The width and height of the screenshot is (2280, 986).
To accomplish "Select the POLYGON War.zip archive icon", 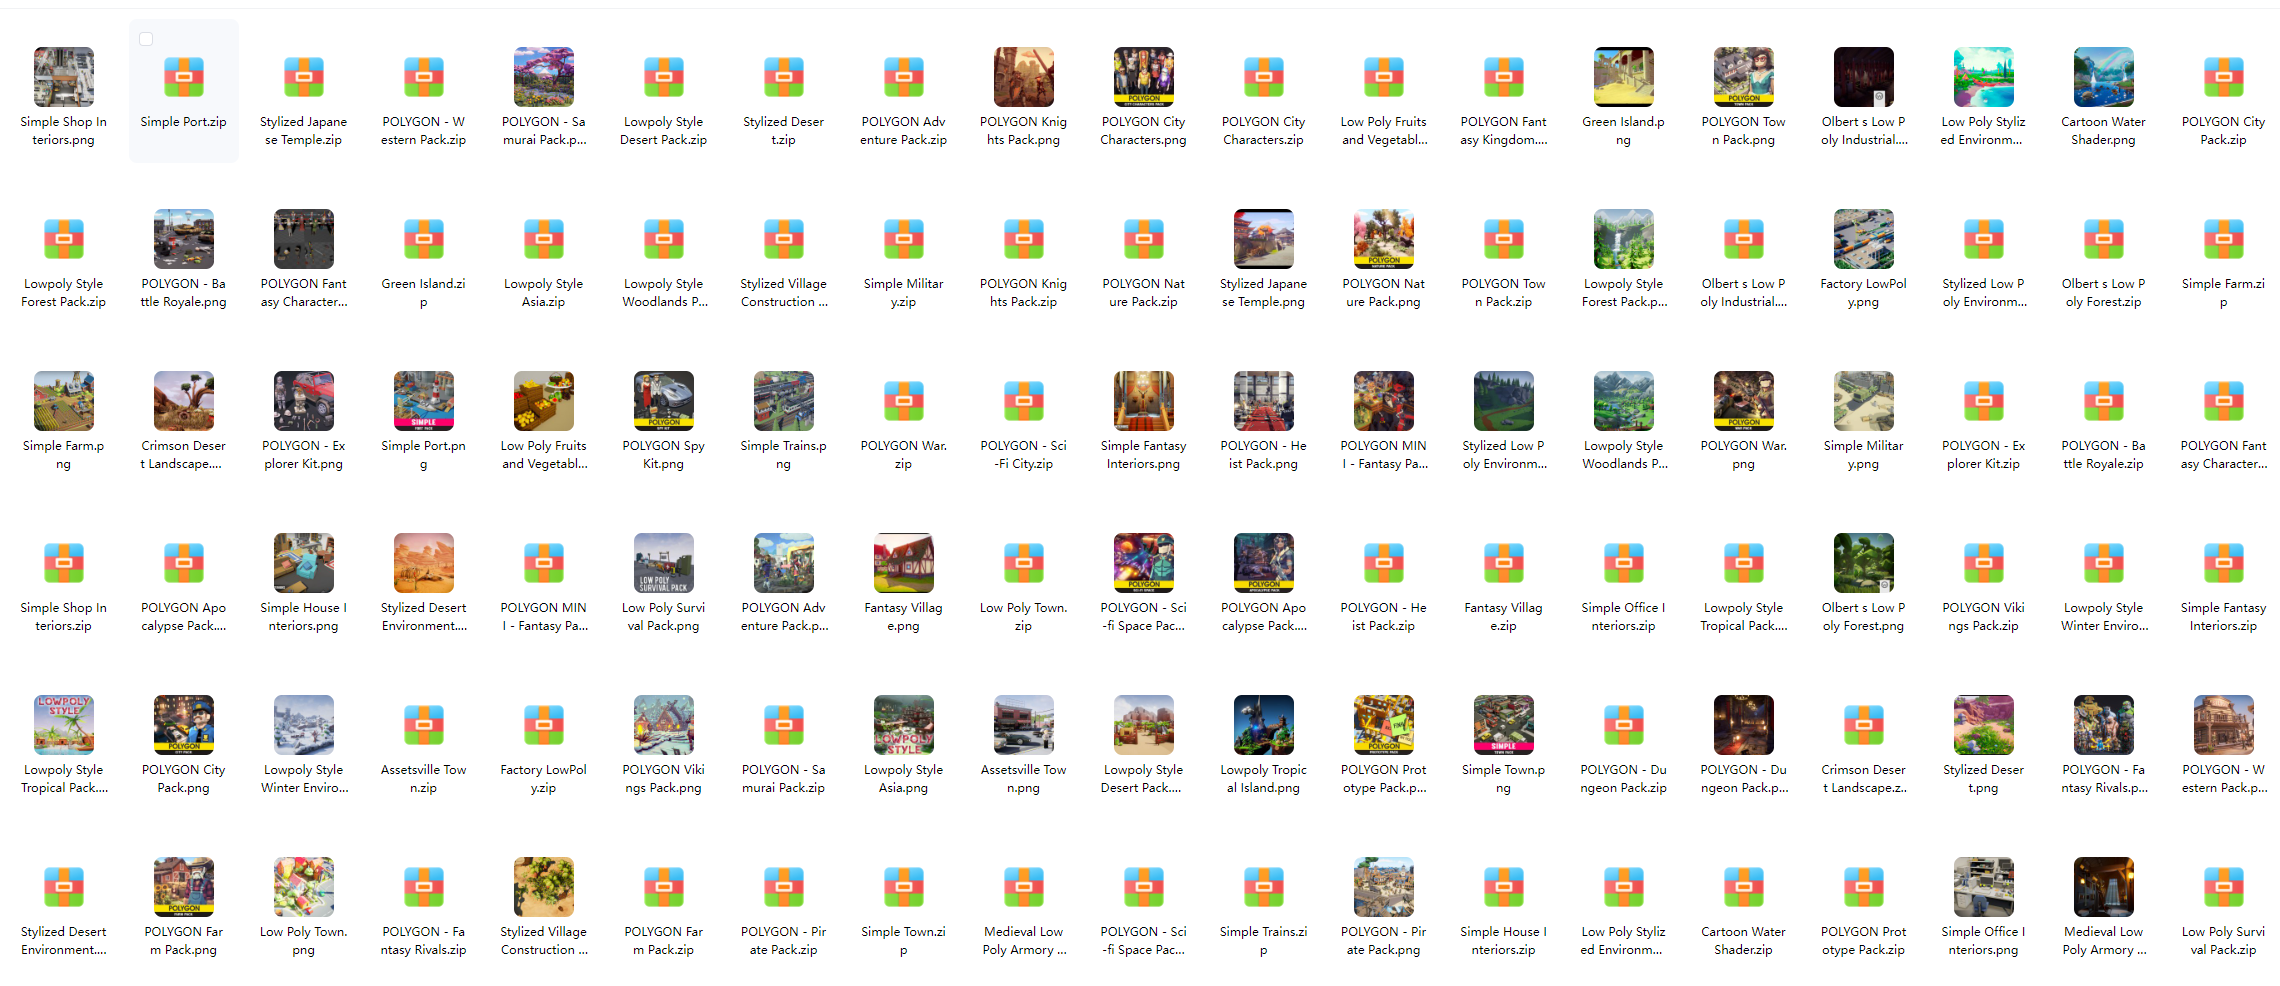I will coord(903,401).
